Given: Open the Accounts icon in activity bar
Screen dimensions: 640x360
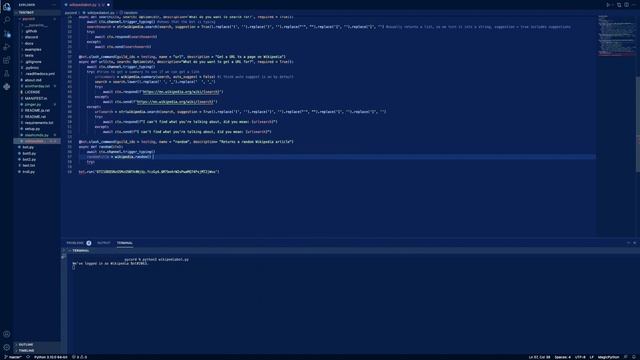Looking at the screenshot, I should [7, 334].
